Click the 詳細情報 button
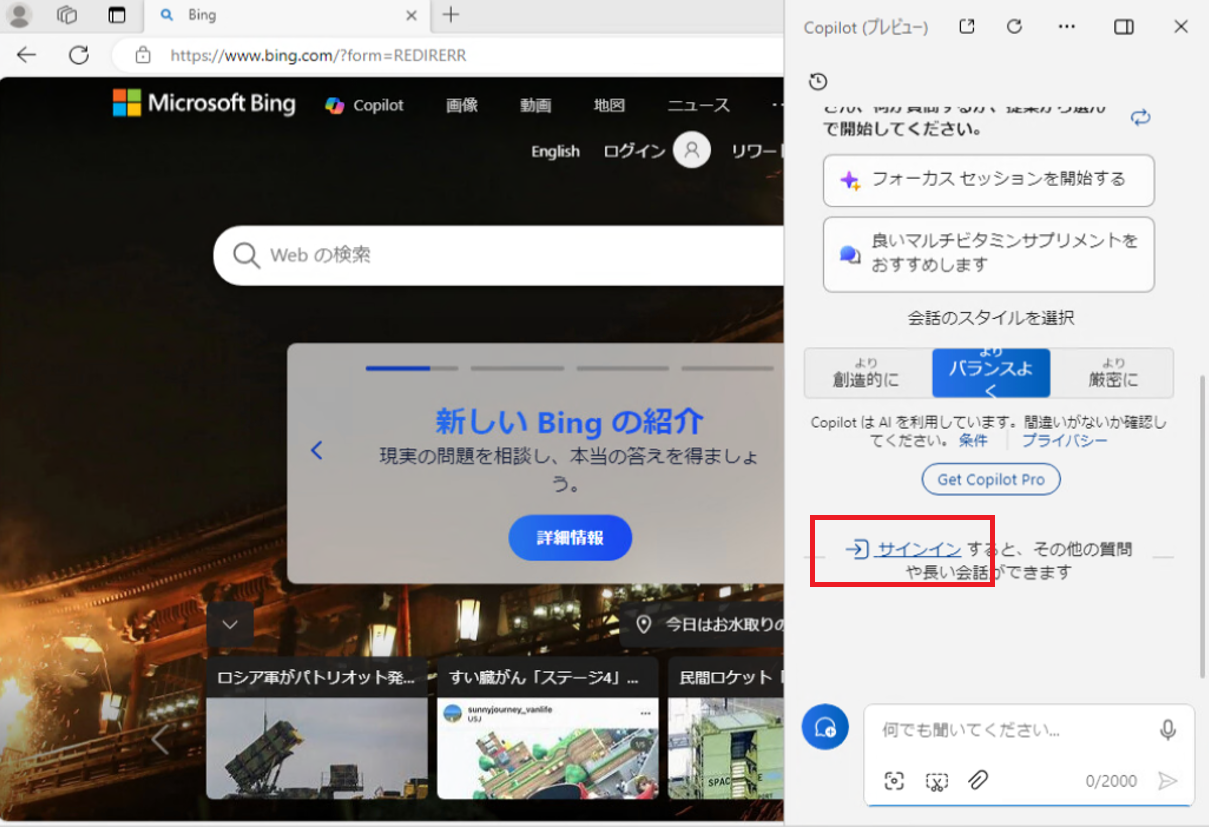 click(x=570, y=538)
